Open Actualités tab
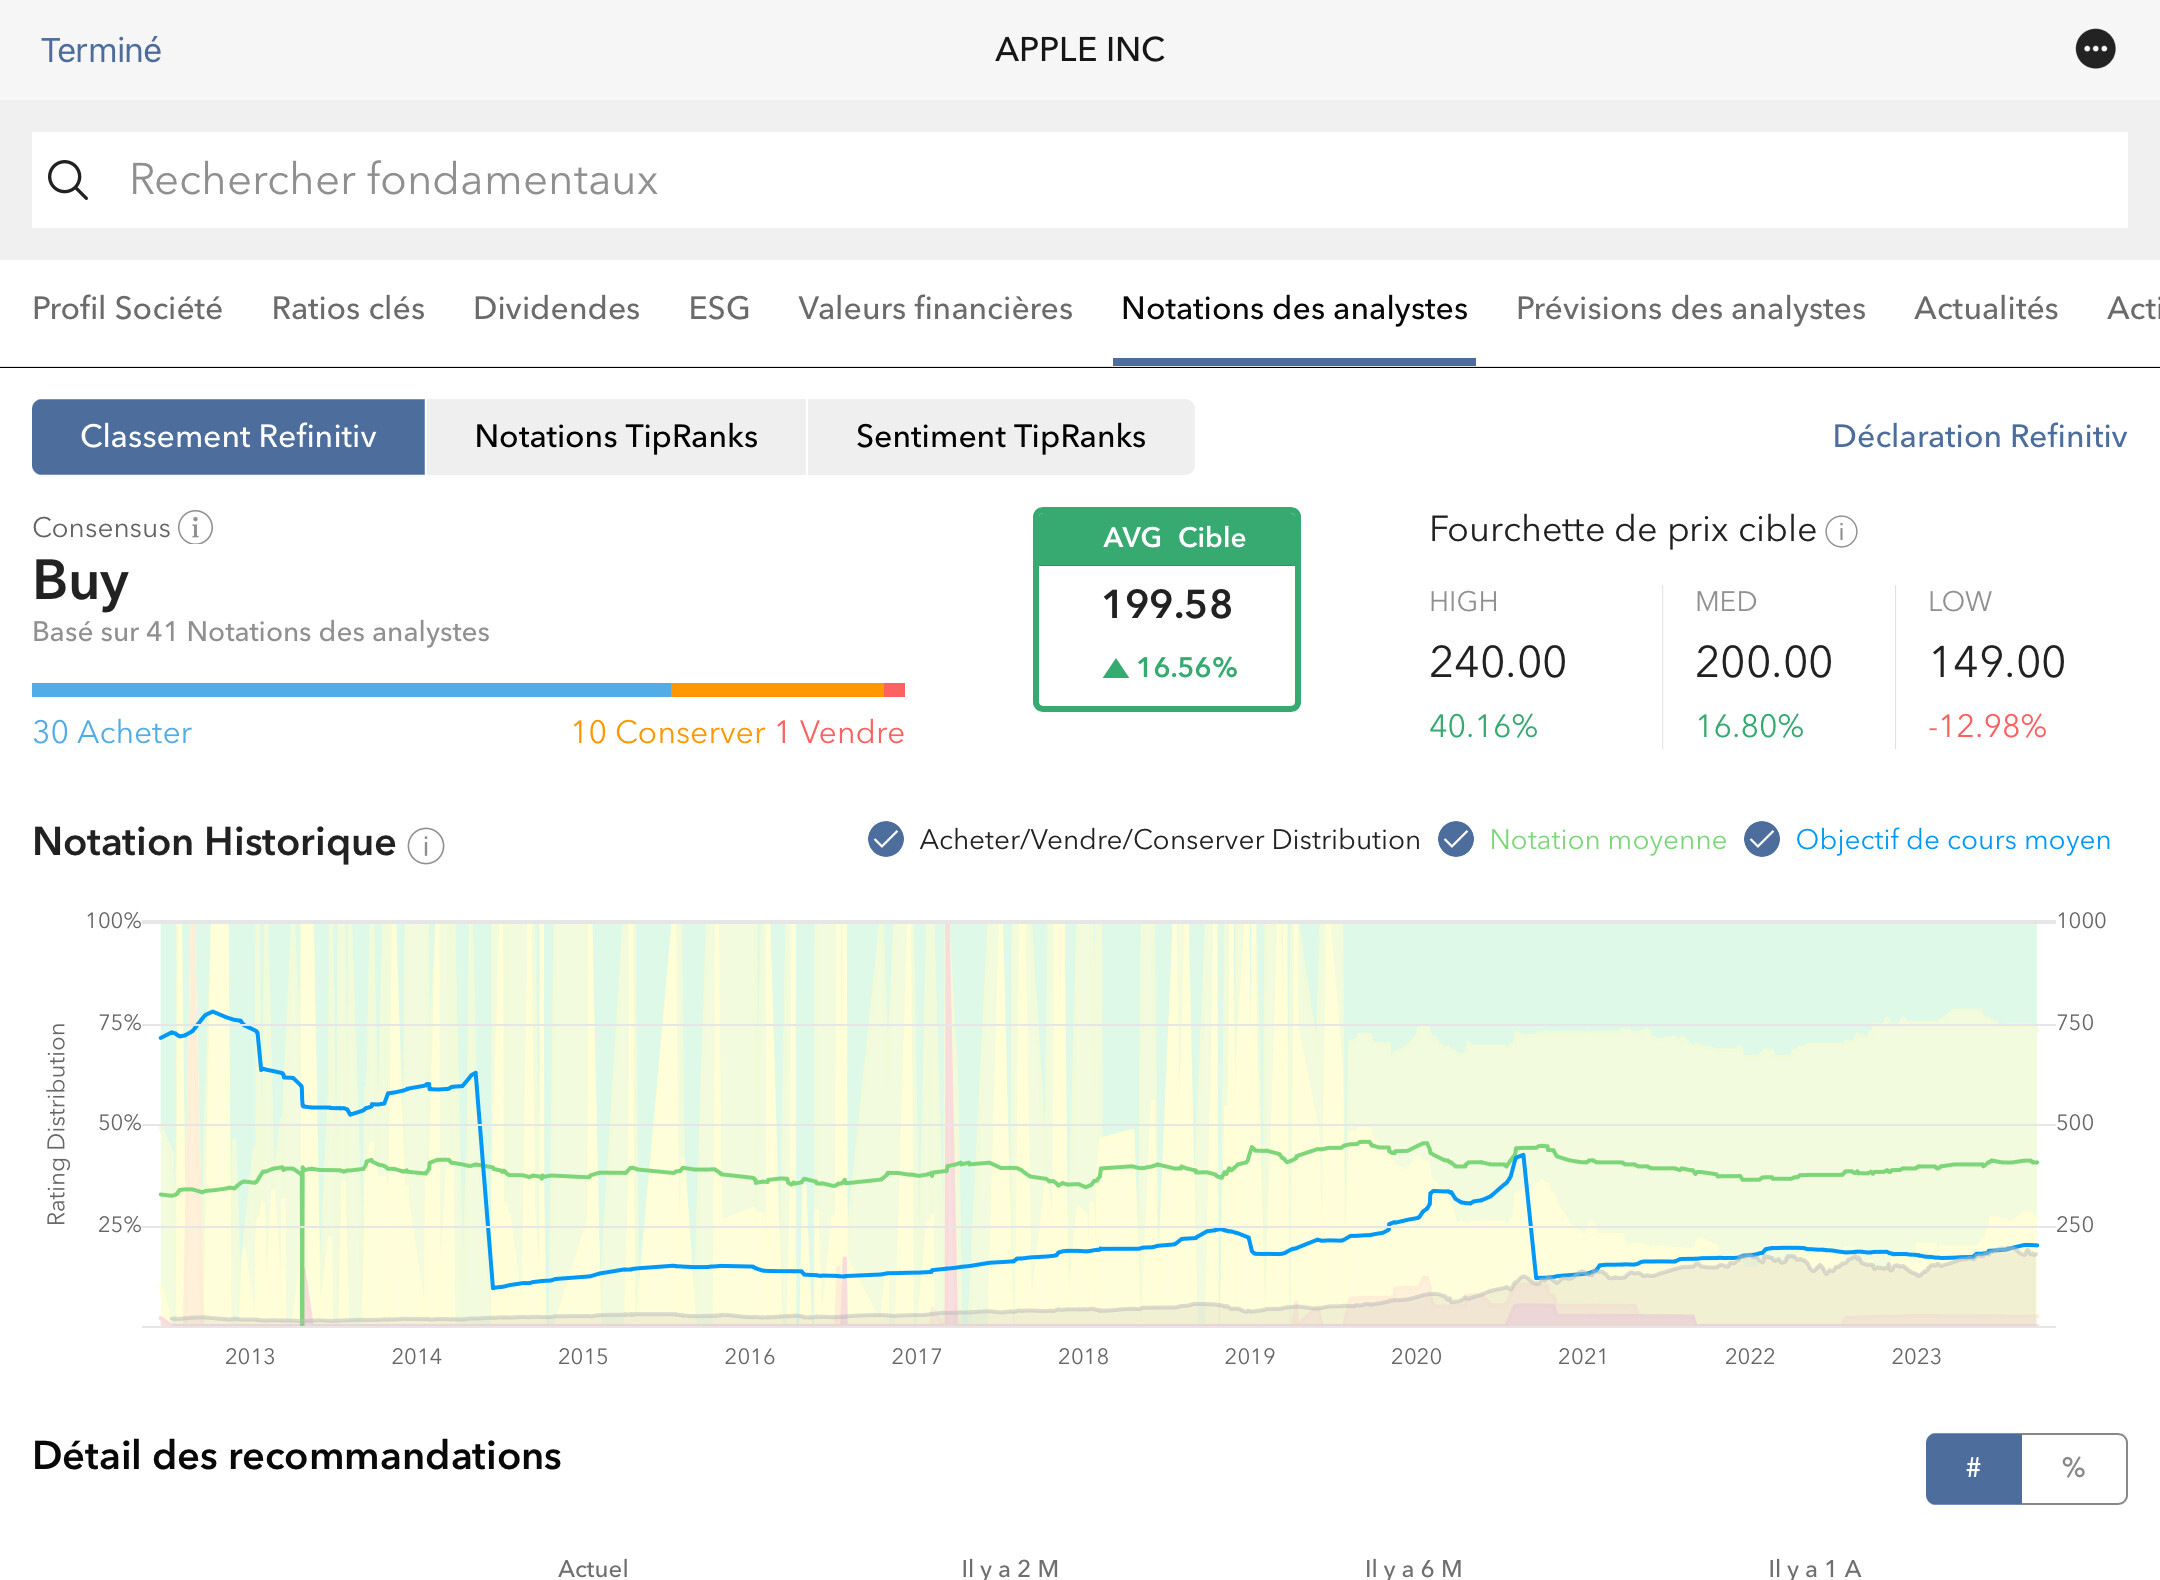Viewport: 2160px width, 1580px height. 1985,308
